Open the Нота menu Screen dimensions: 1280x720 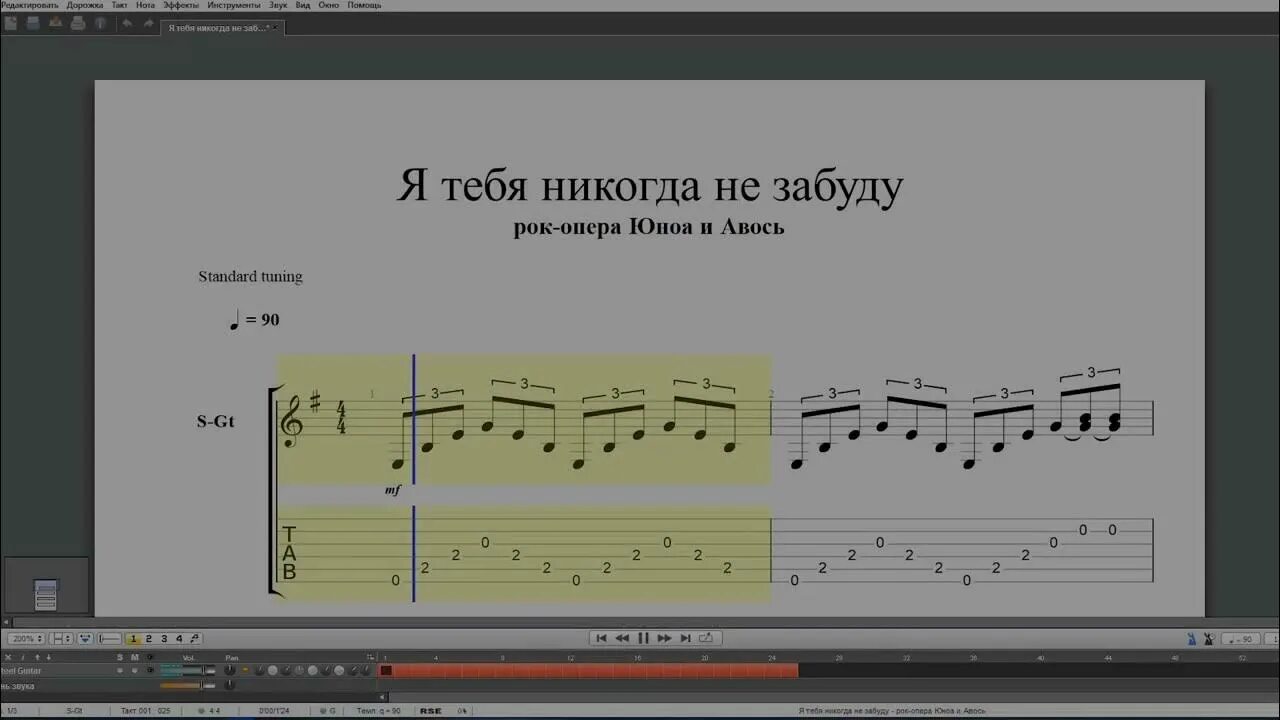pyautogui.click(x=146, y=5)
